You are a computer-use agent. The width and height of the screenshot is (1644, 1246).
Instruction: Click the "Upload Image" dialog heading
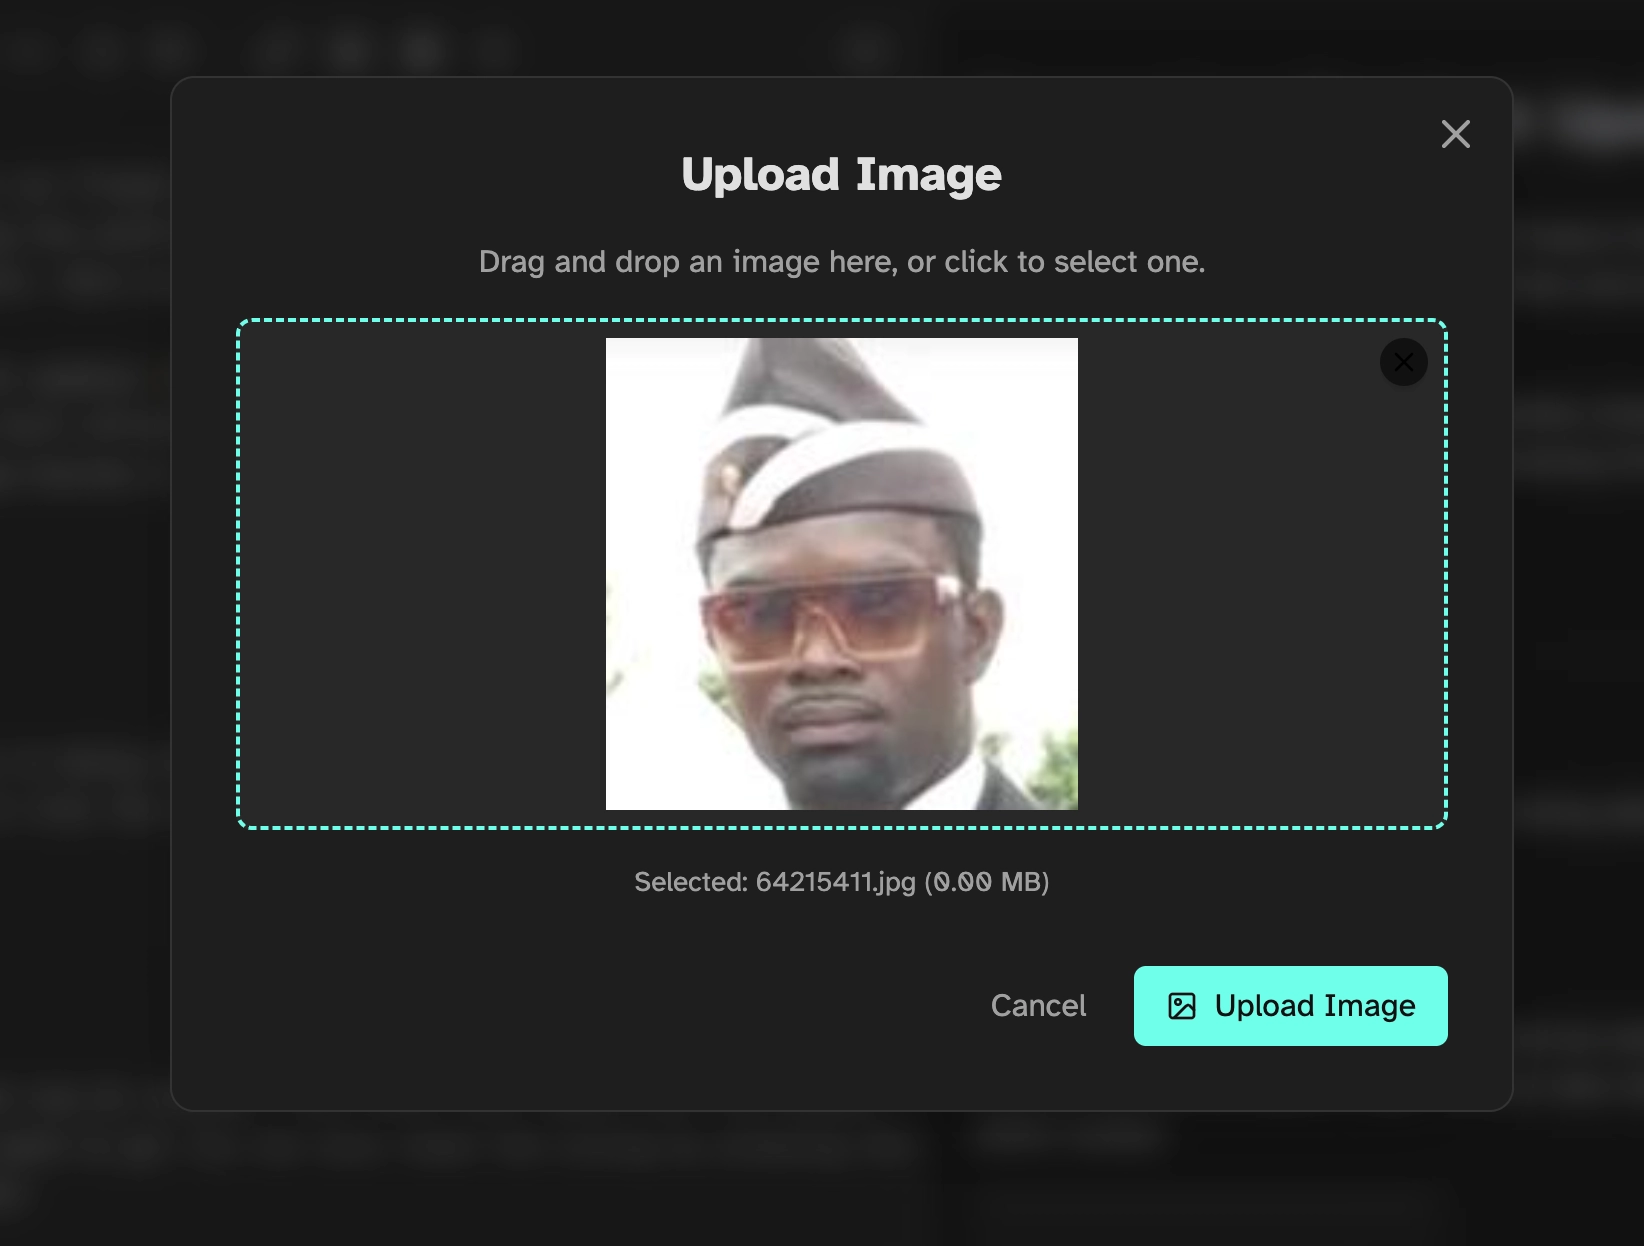tap(841, 175)
